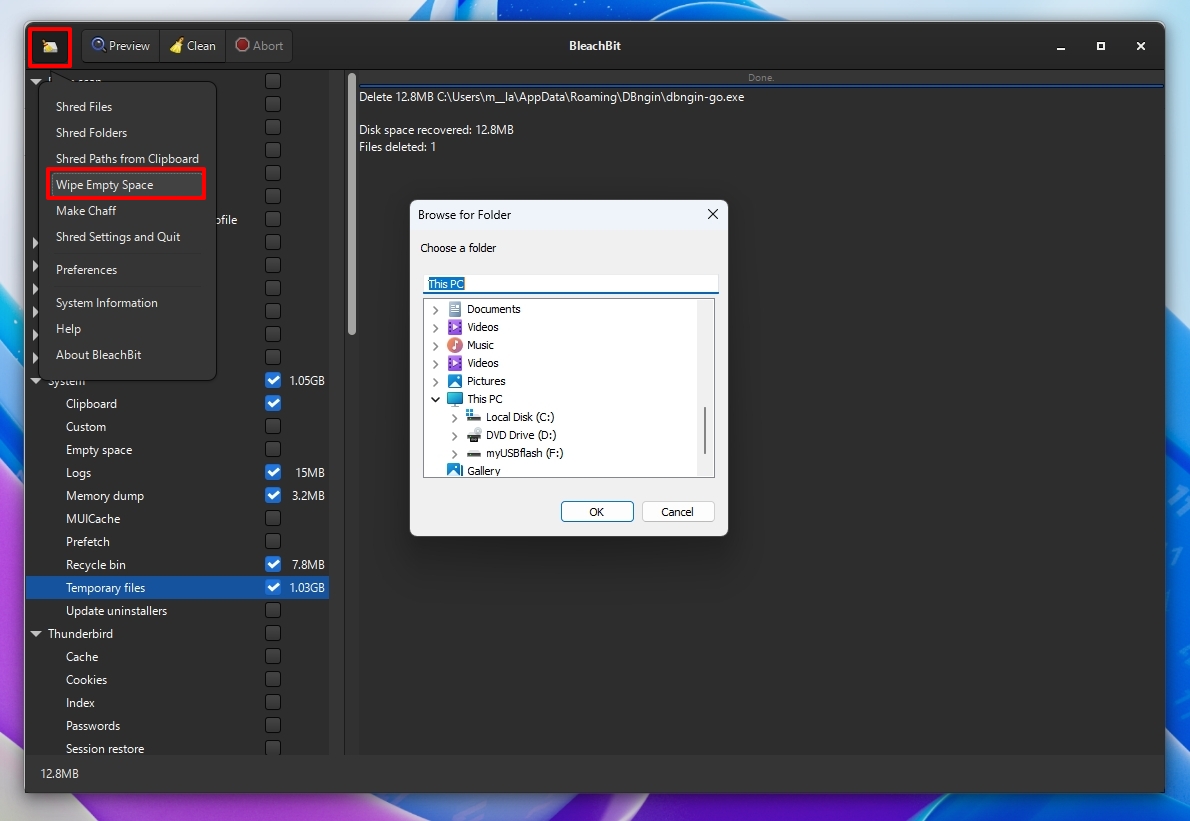Screen dimensions: 1190x821
Task: Uncheck the Logs checkbox
Action: coord(273,472)
